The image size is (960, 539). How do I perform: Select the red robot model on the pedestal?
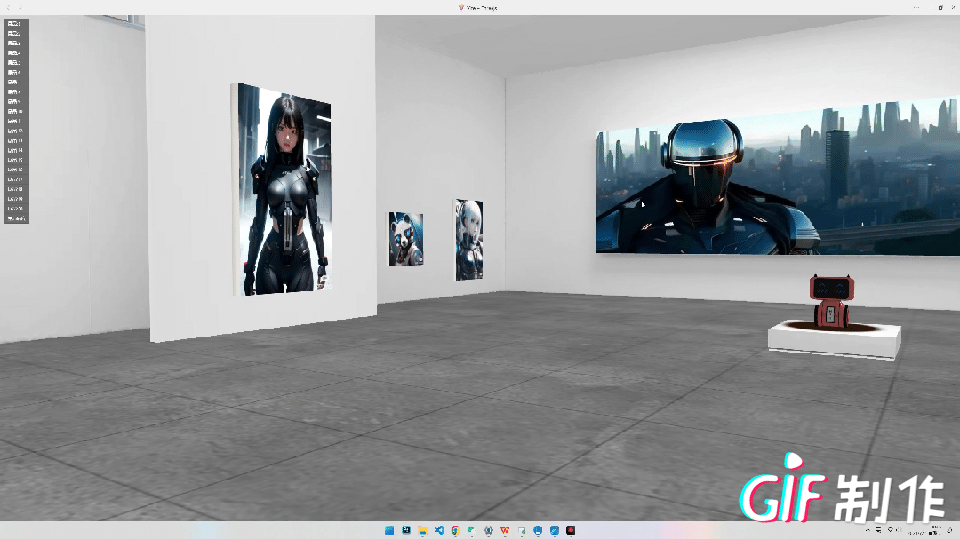click(831, 301)
